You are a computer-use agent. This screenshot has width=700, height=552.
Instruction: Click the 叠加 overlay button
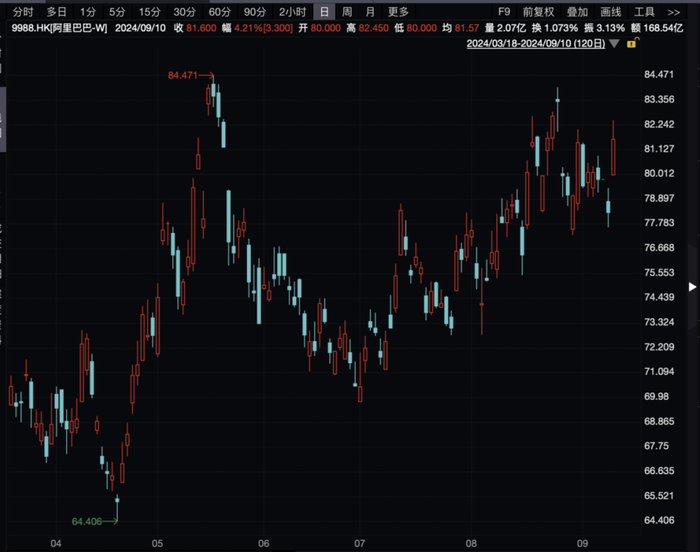(x=577, y=12)
